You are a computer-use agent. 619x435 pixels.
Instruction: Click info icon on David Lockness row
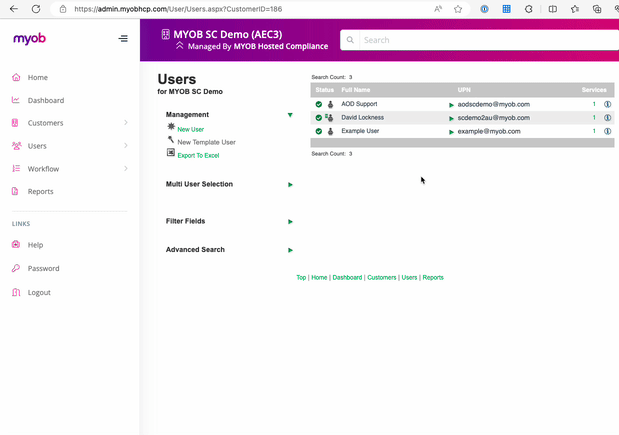[x=607, y=118]
